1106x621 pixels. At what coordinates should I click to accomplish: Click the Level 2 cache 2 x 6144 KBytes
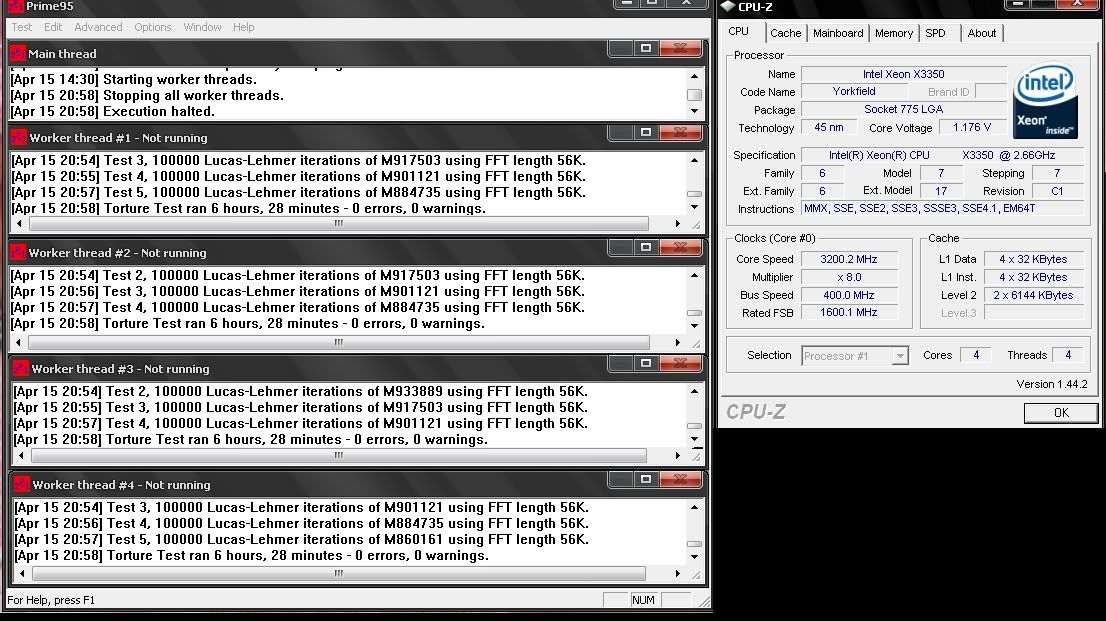tap(1033, 295)
